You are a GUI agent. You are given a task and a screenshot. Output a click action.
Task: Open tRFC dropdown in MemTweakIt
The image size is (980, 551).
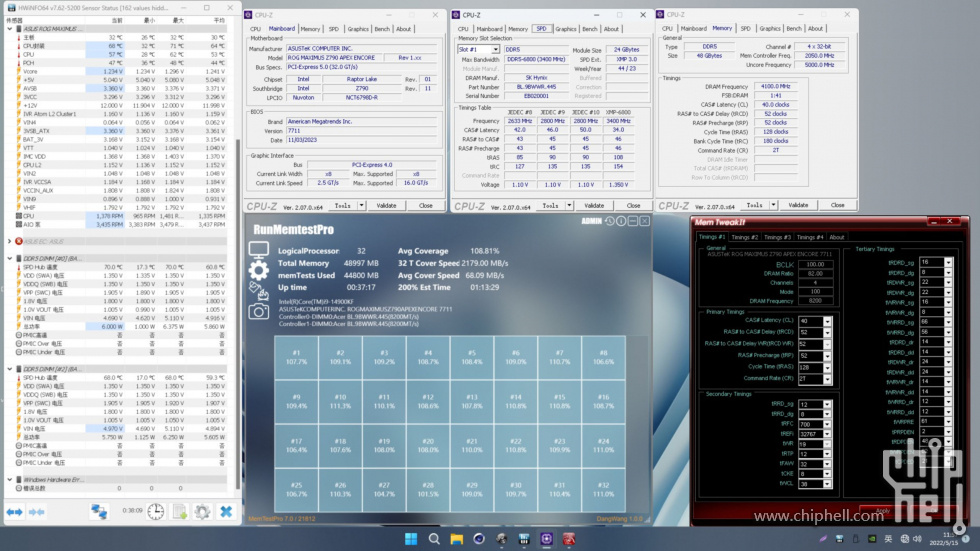tap(827, 424)
